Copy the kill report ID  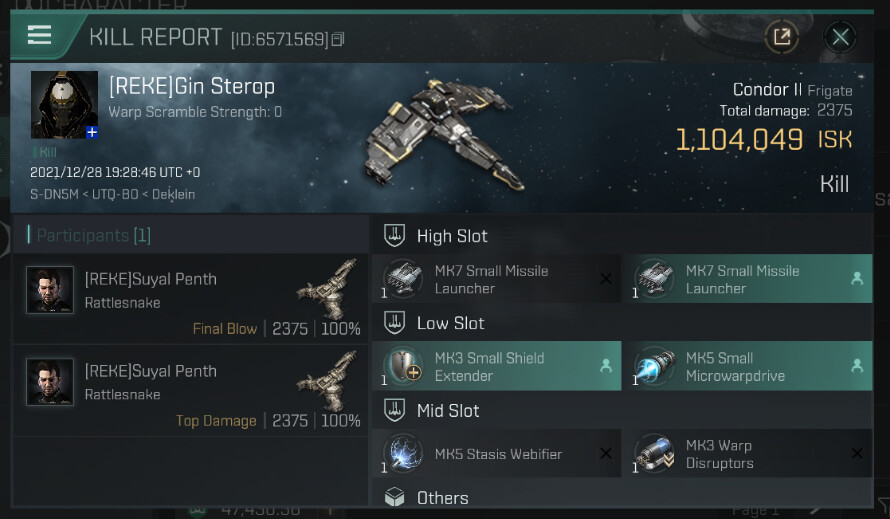click(338, 40)
